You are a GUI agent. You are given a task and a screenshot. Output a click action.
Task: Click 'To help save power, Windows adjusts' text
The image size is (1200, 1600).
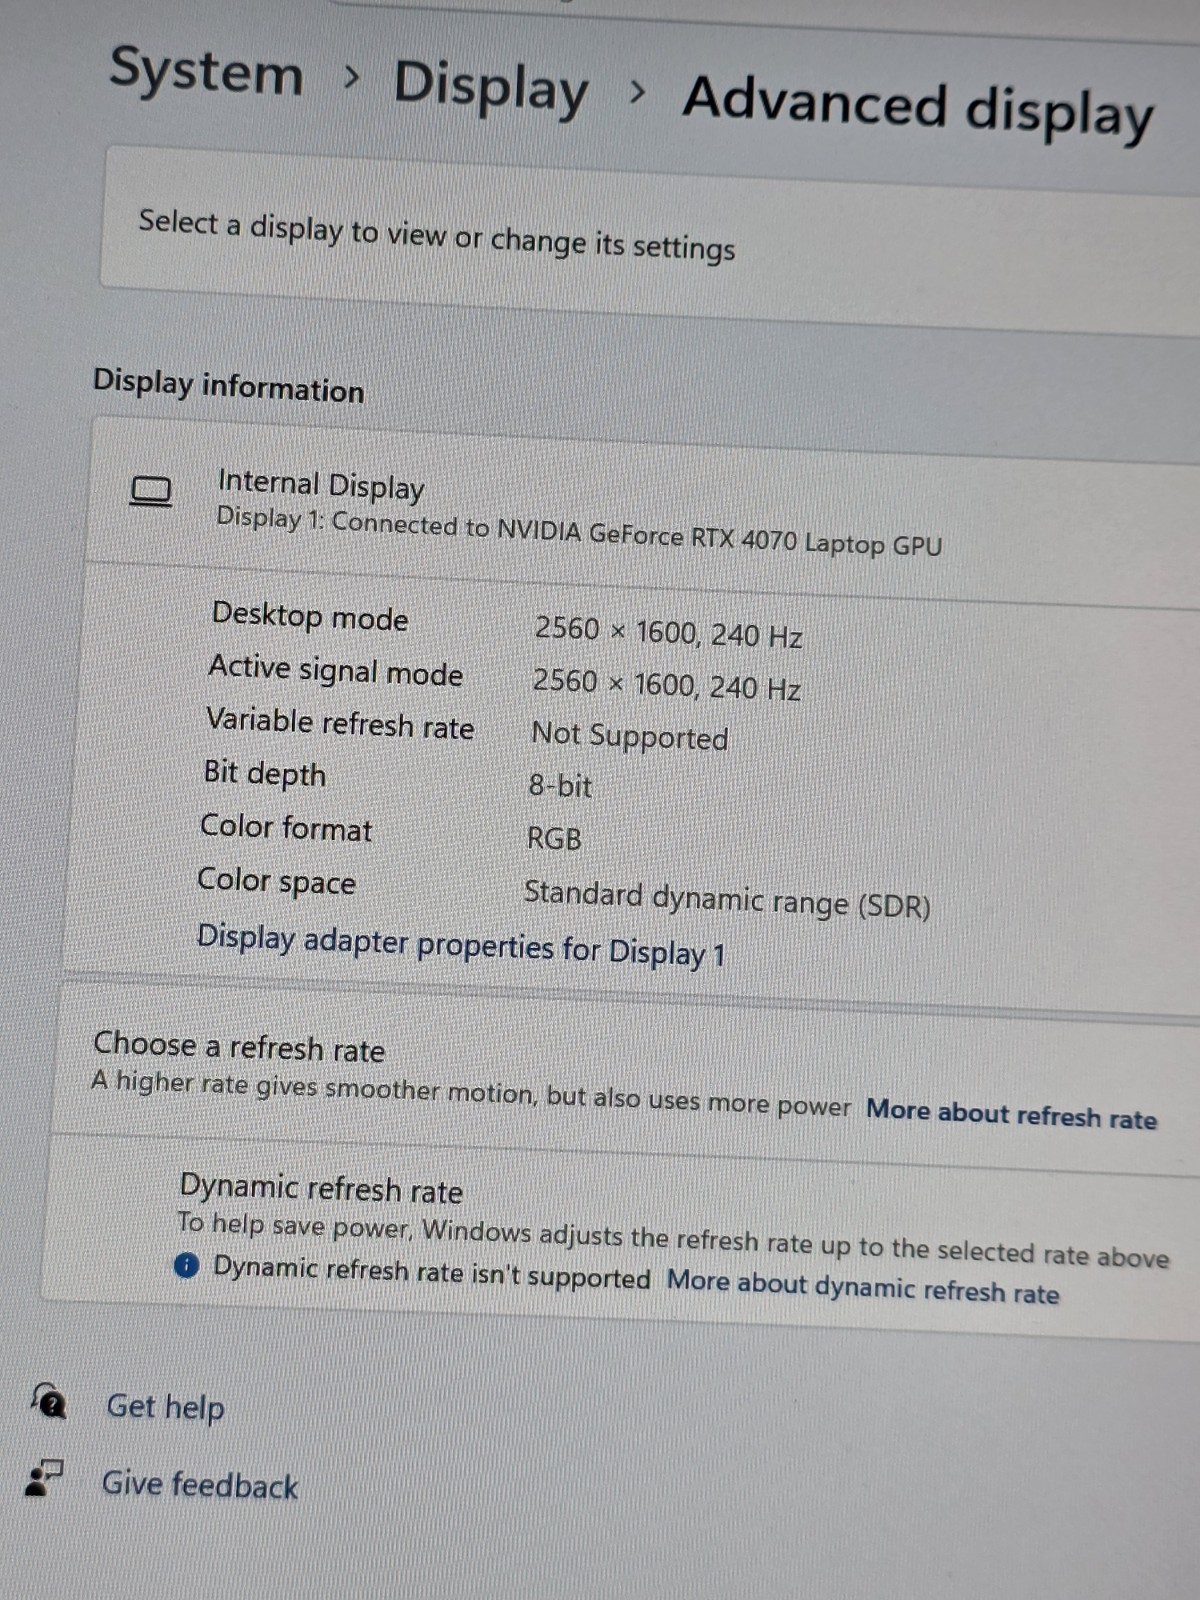point(673,1239)
